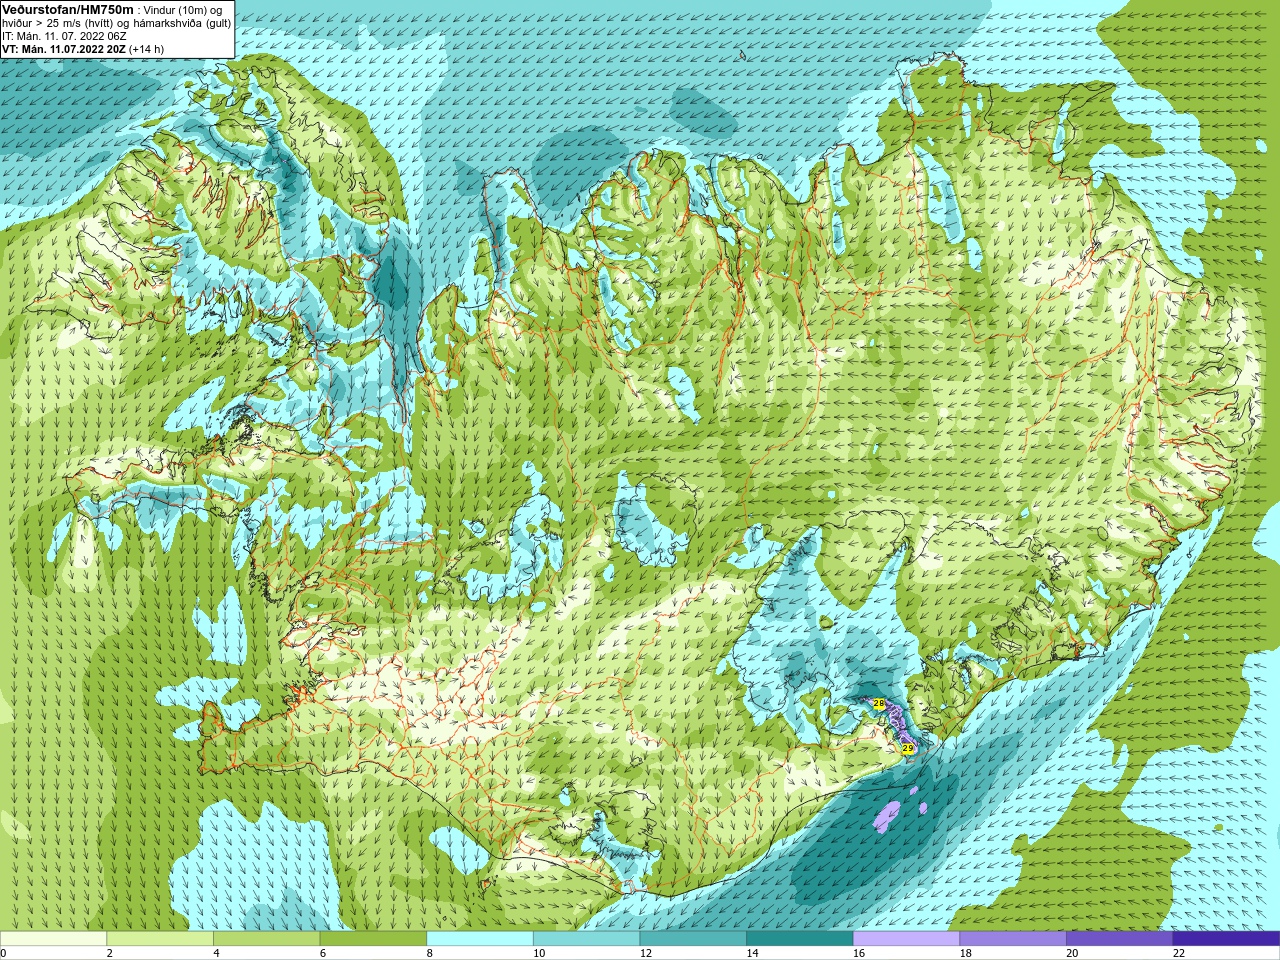Click the yellow gust label 28
The height and width of the screenshot is (960, 1280).
pos(879,704)
